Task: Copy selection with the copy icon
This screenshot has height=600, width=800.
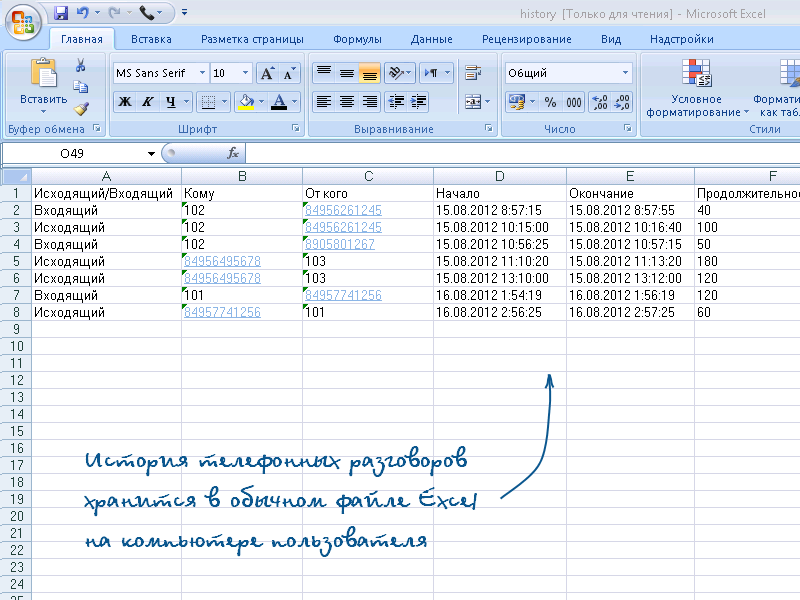Action: point(80,87)
